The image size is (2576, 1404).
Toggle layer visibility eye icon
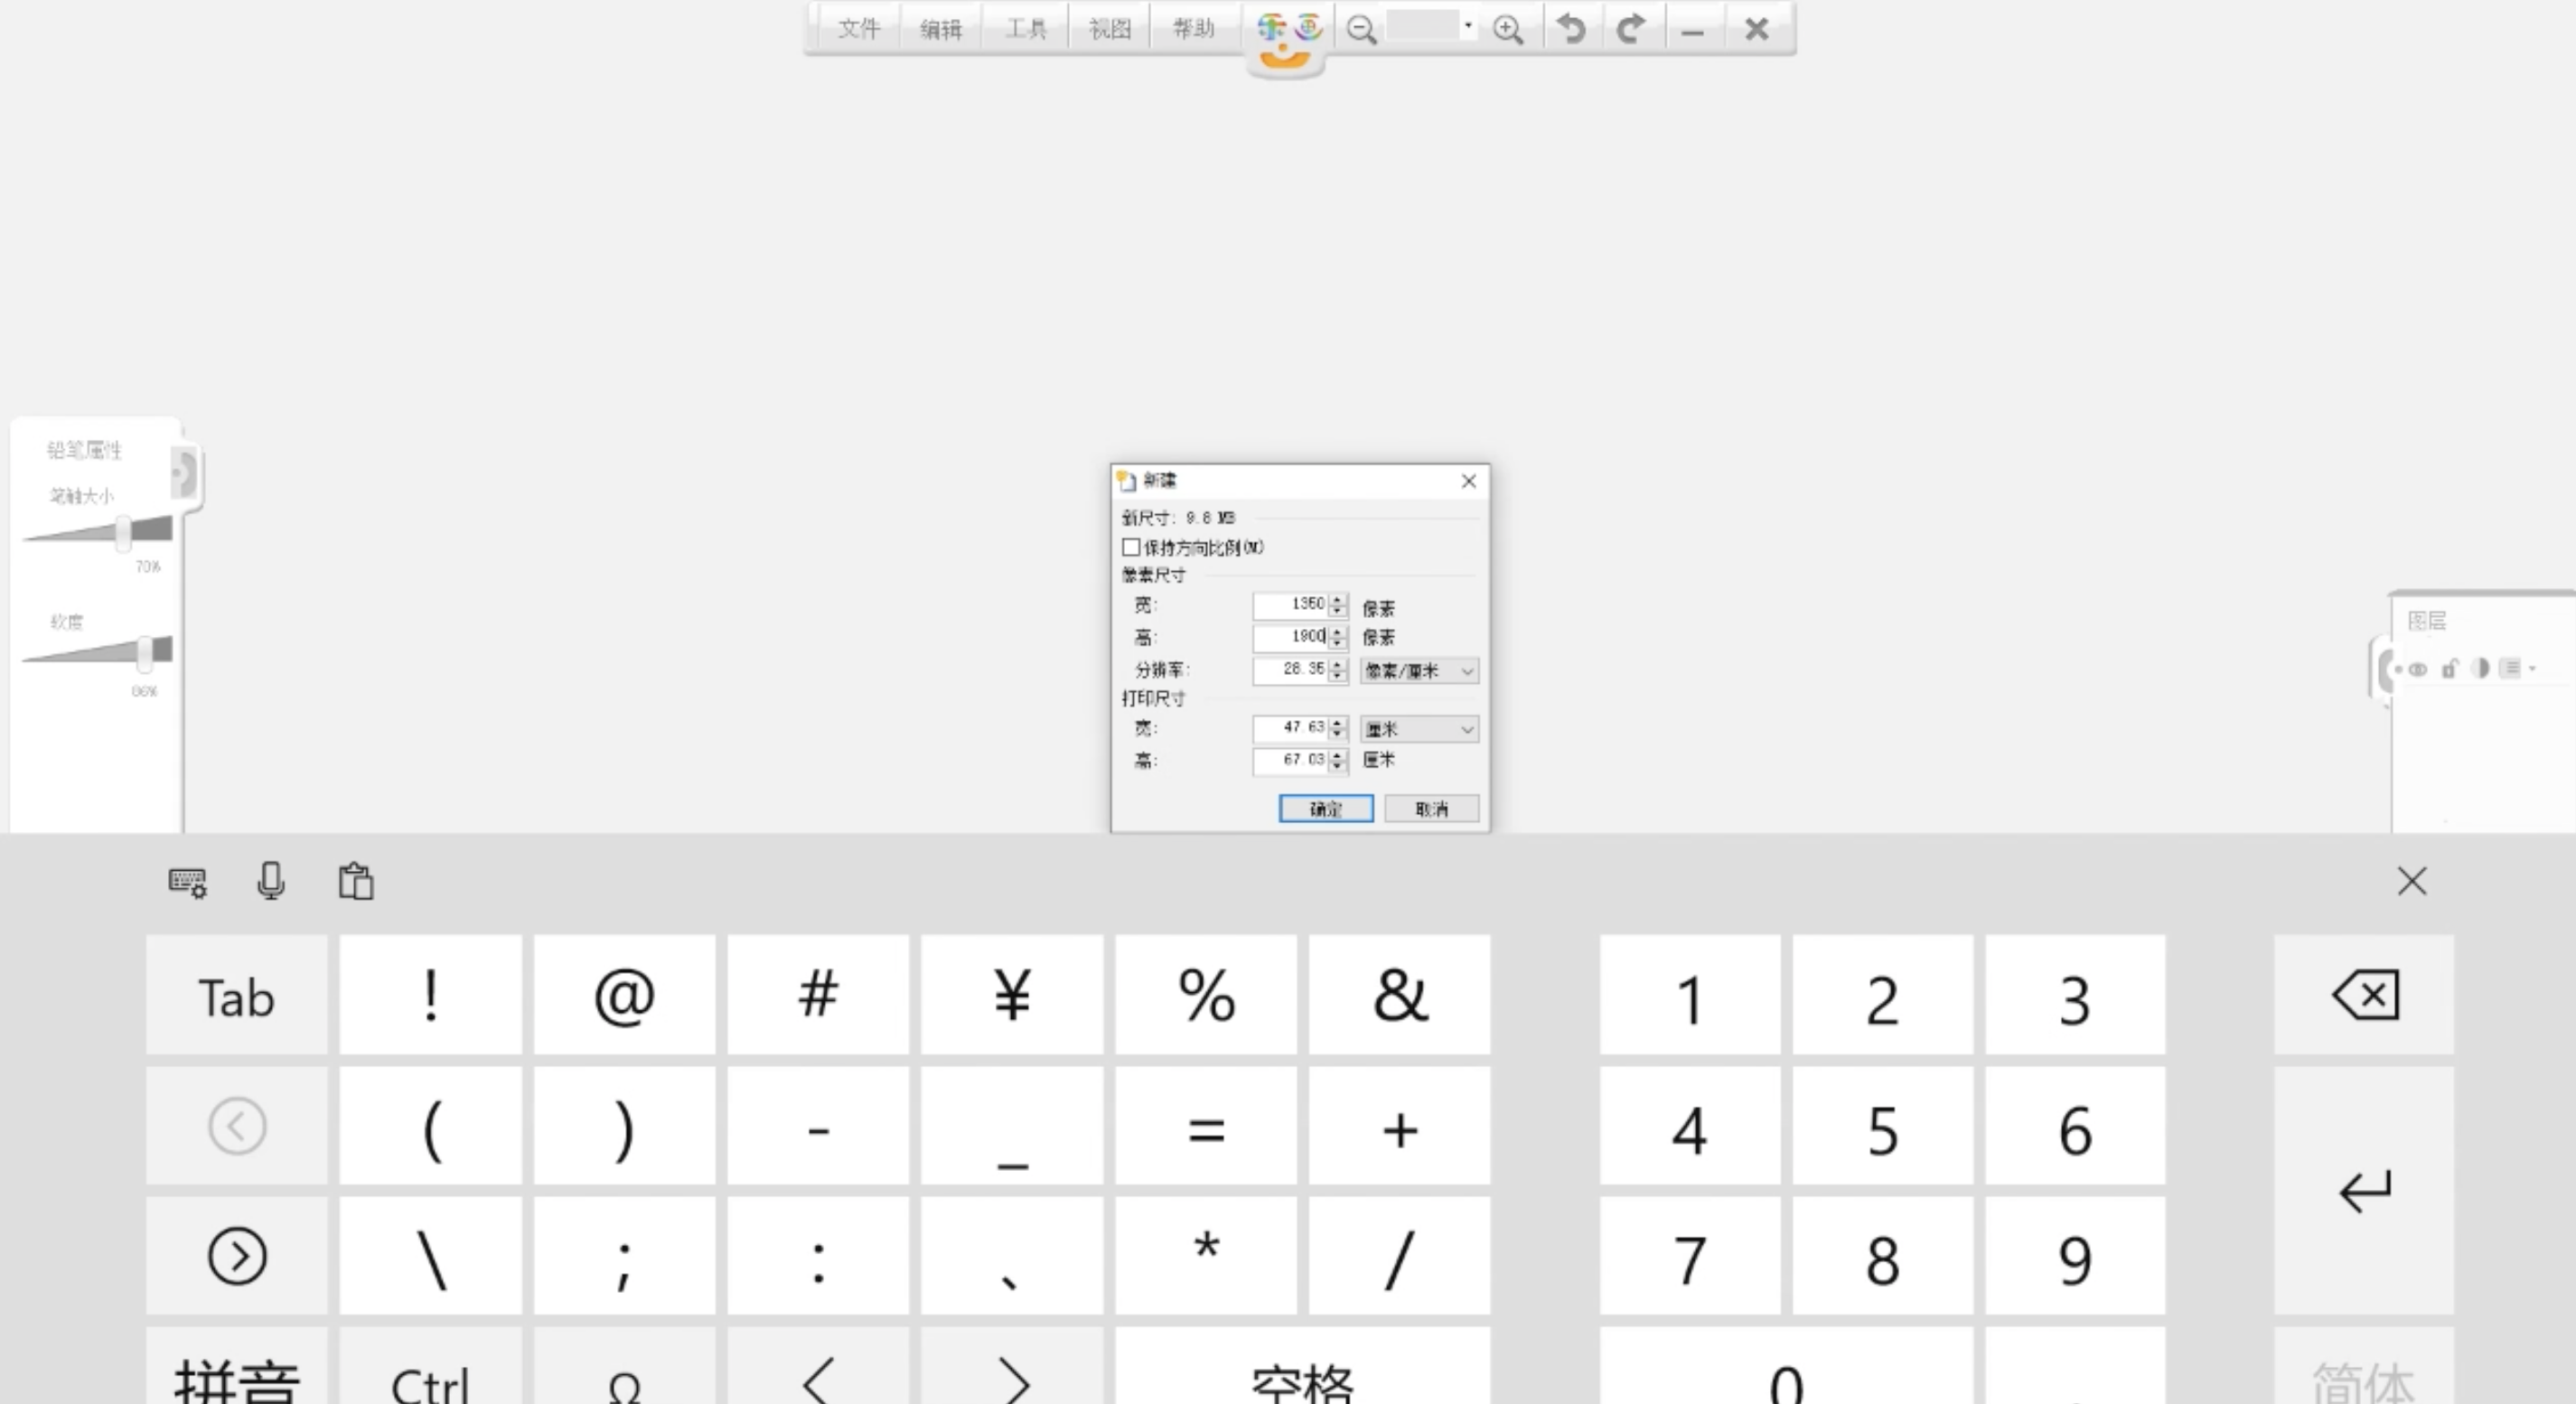coord(2418,669)
